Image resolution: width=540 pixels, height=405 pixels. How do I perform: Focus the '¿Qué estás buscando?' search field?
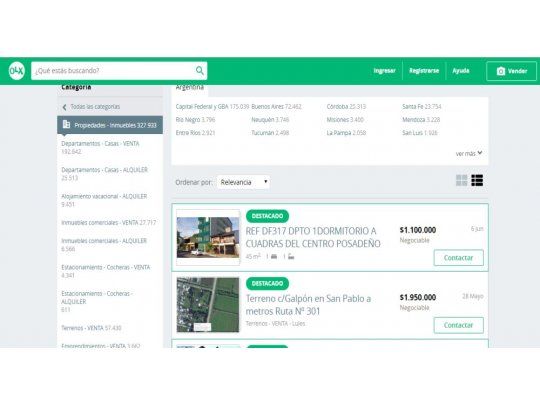tap(119, 71)
